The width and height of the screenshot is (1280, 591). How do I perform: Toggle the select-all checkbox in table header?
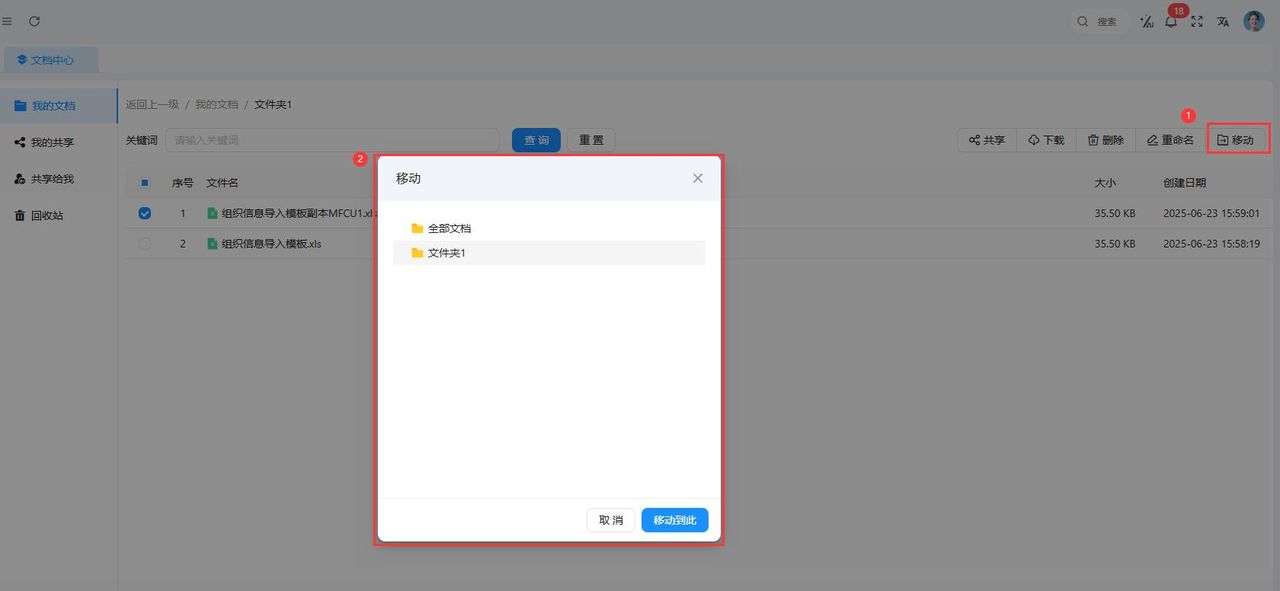tap(145, 183)
